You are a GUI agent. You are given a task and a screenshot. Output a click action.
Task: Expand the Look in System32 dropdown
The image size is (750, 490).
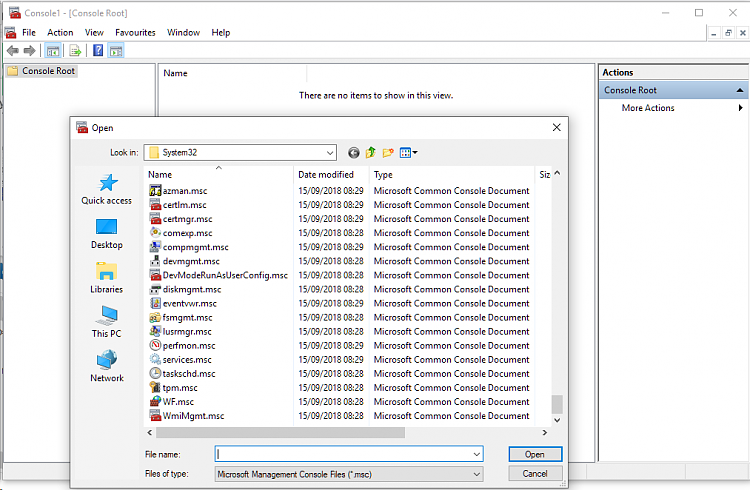[x=330, y=153]
